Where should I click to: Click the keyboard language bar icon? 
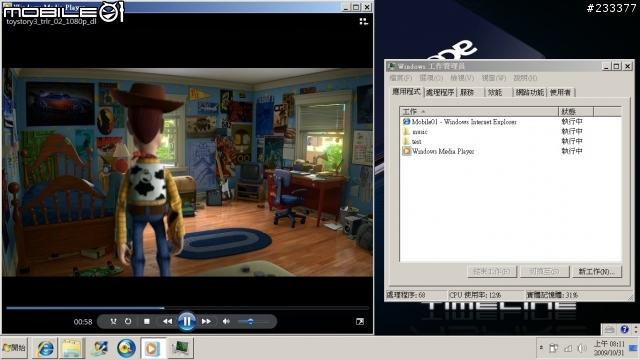[x=609, y=329]
